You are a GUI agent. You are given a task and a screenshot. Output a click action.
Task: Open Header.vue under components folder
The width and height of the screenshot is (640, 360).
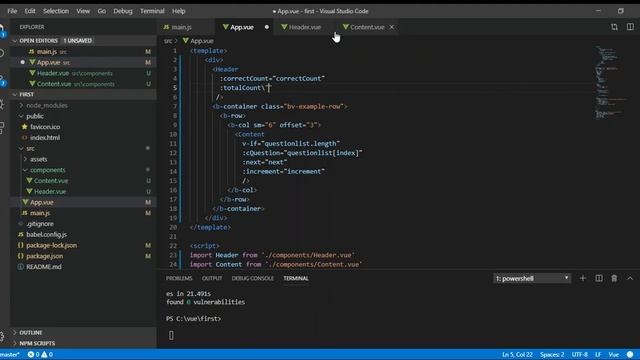[x=84, y=191]
